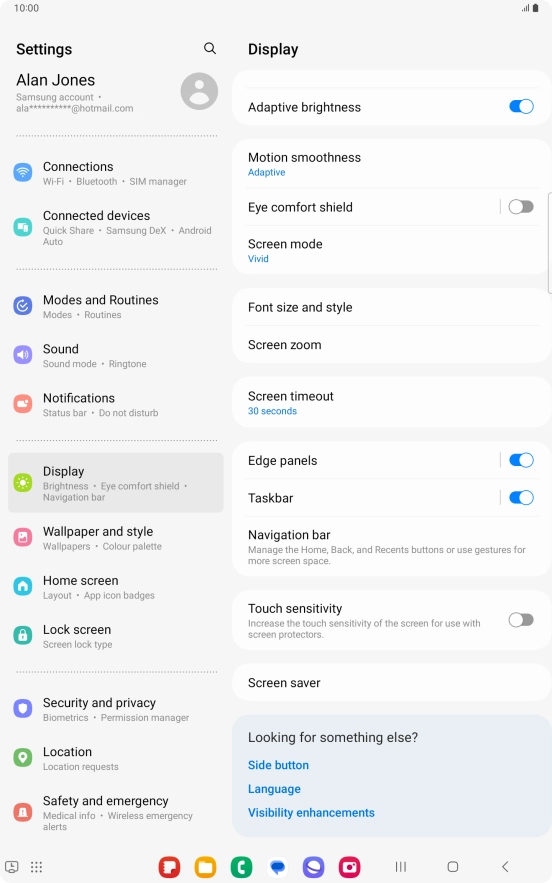Tap the Alan Jones profile avatar
This screenshot has height=883, width=552.
199,91
